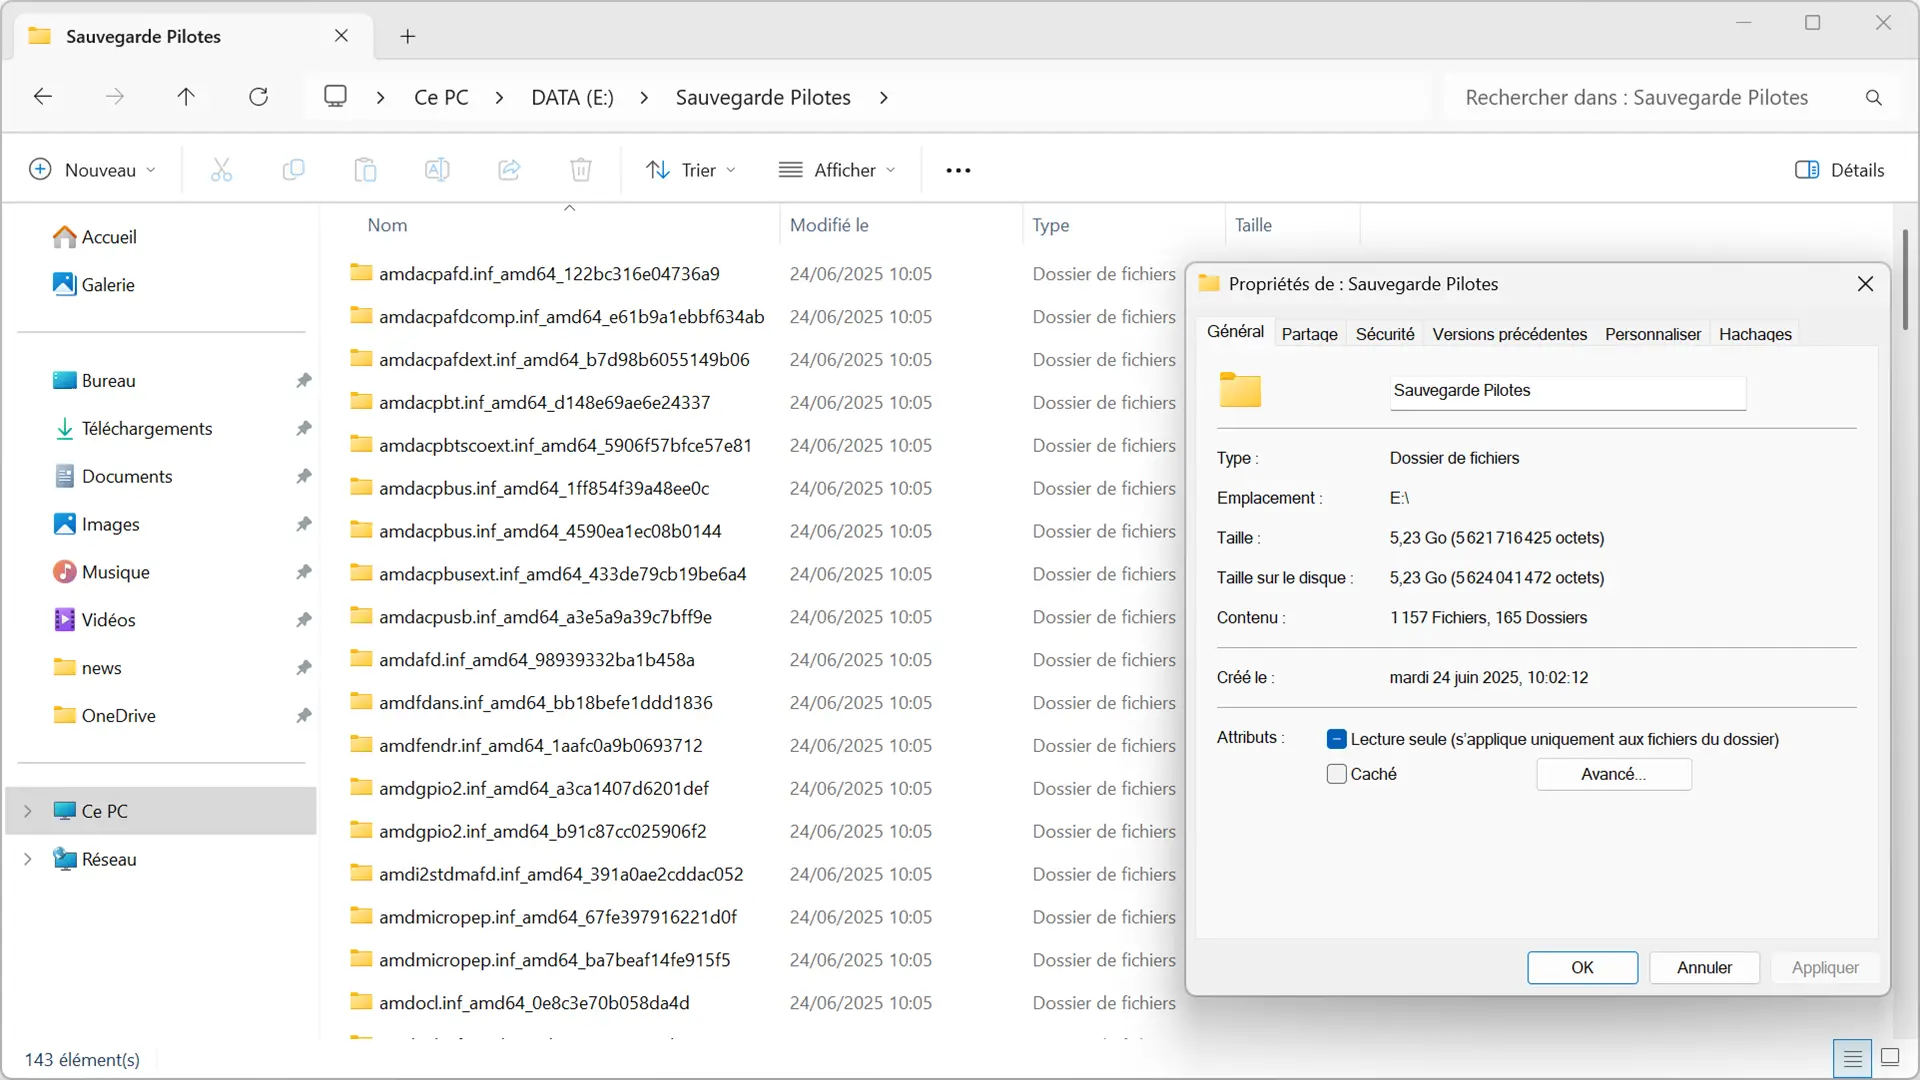Click the Delete trash icon
Screen dimensions: 1920x1080
[x=581, y=170]
